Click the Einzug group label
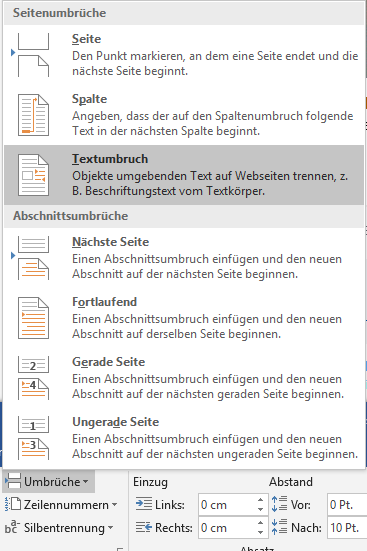The width and height of the screenshot is (367, 551). 150,482
